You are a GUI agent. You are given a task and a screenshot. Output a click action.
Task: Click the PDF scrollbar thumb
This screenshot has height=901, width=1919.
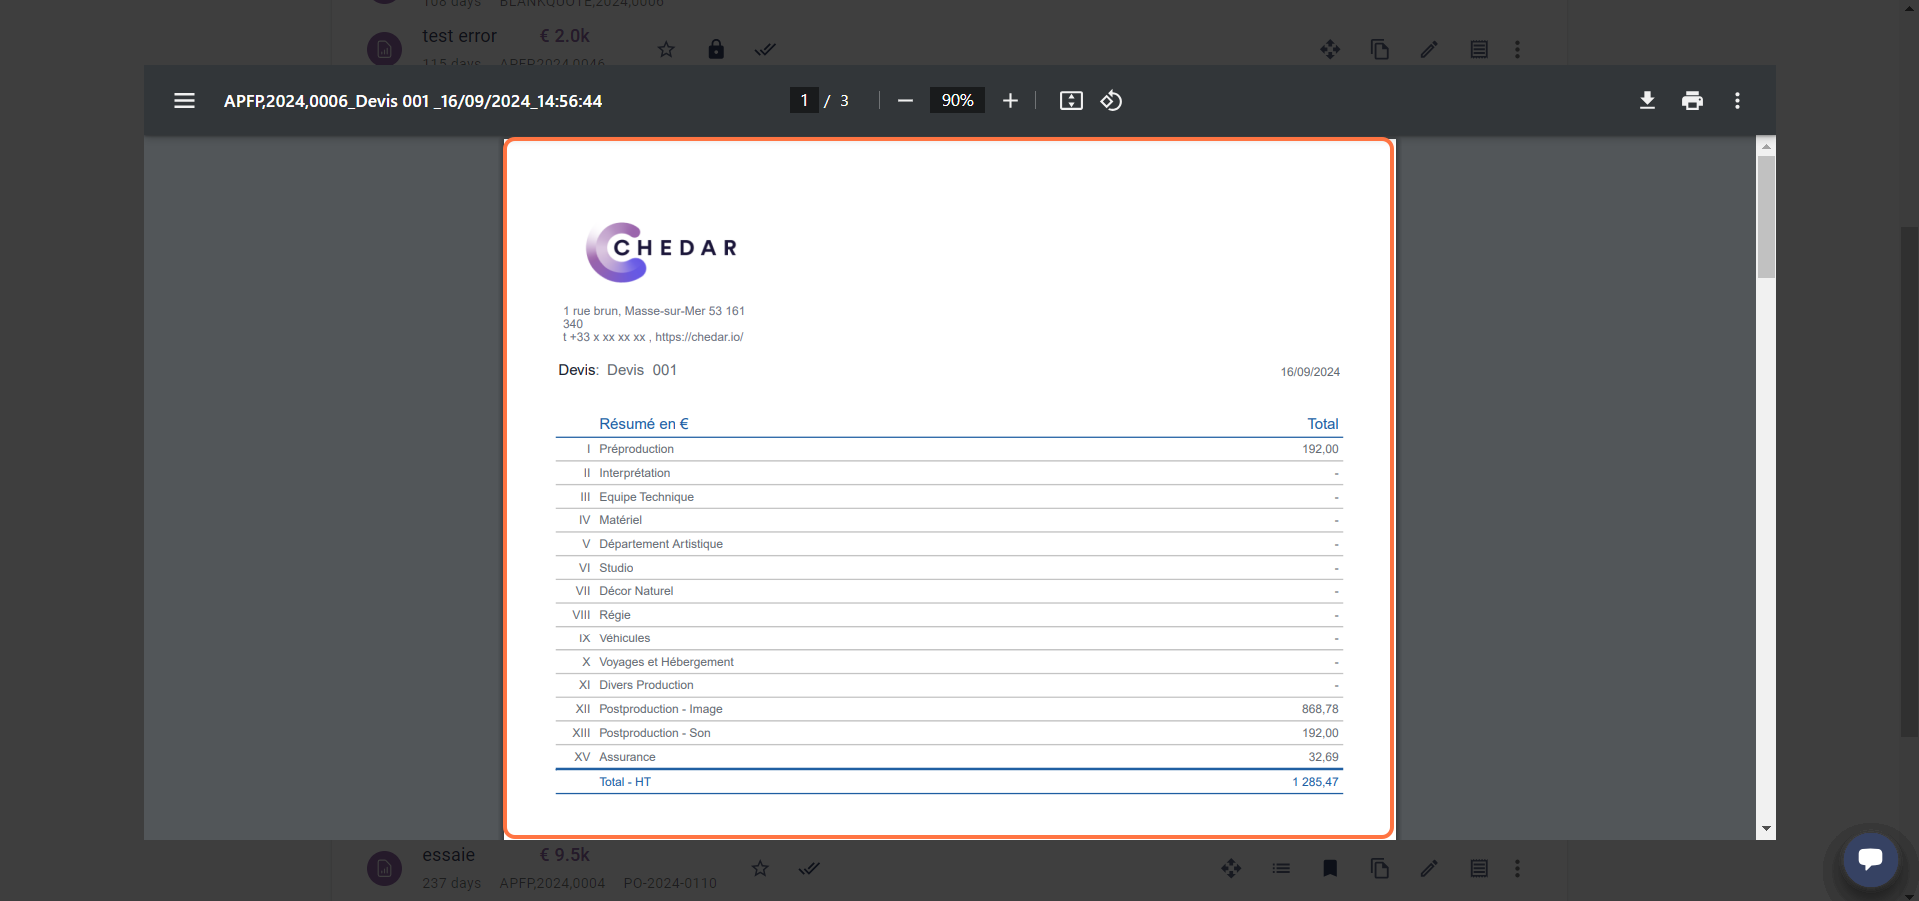[x=1766, y=216]
